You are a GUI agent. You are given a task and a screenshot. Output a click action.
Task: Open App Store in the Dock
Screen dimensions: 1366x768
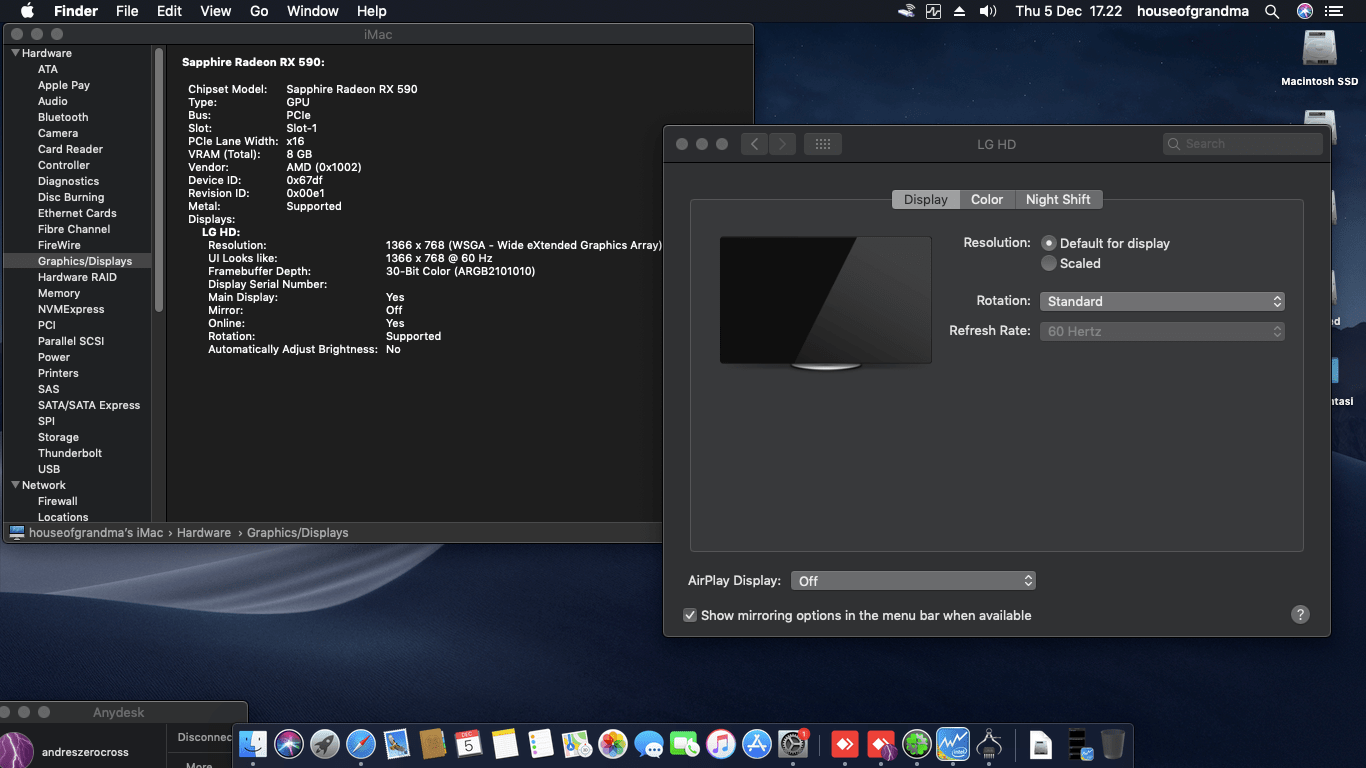pyautogui.click(x=757, y=744)
